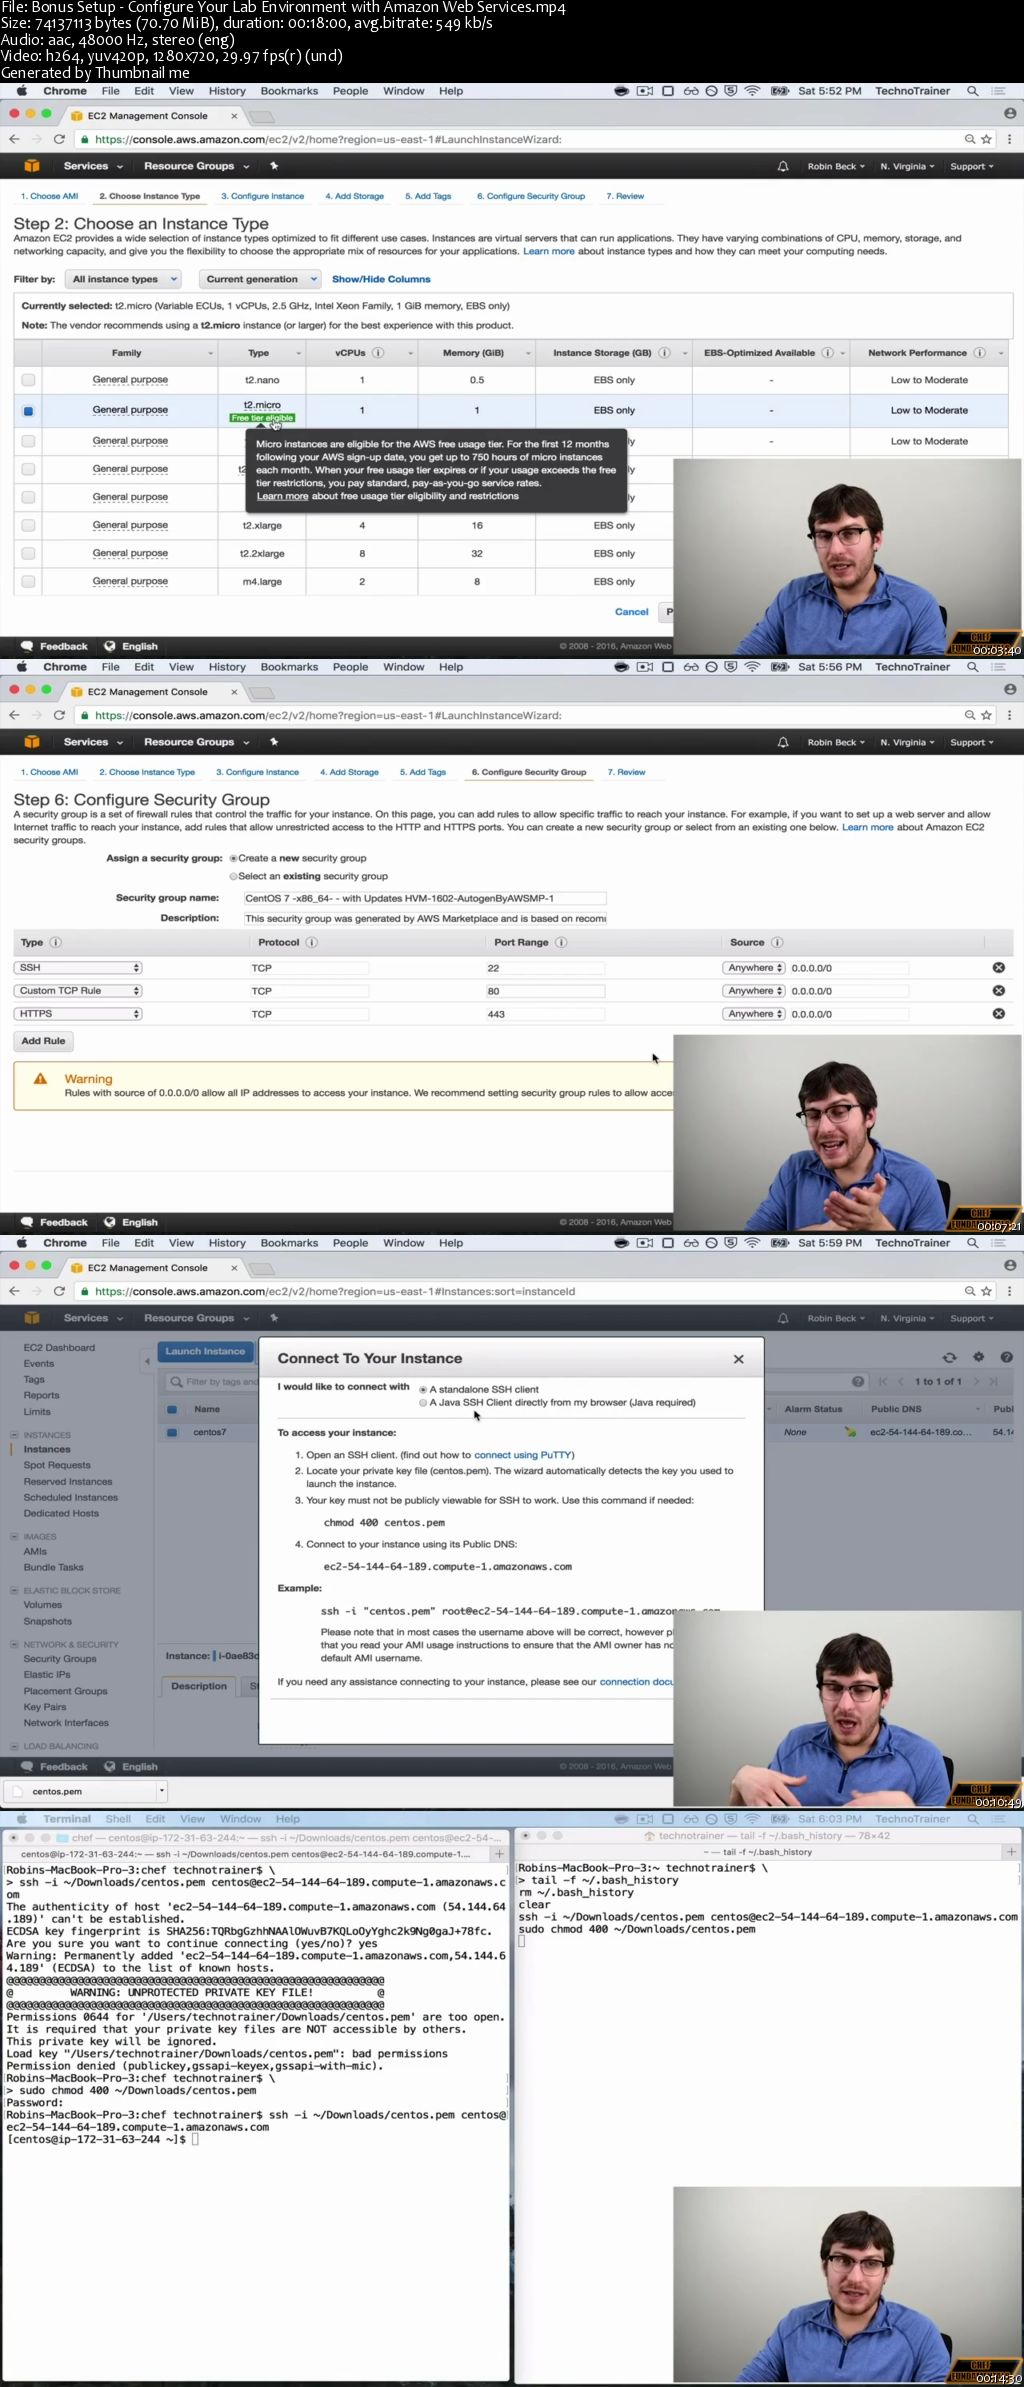Choose 'A standalone SSH client' radio option
This screenshot has height=2387, width=1024.
pyautogui.click(x=423, y=1389)
